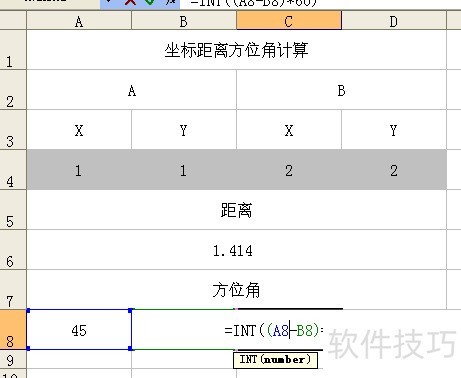This screenshot has width=461, height=378.
Task: Click the X cell in column A
Action: [79, 130]
